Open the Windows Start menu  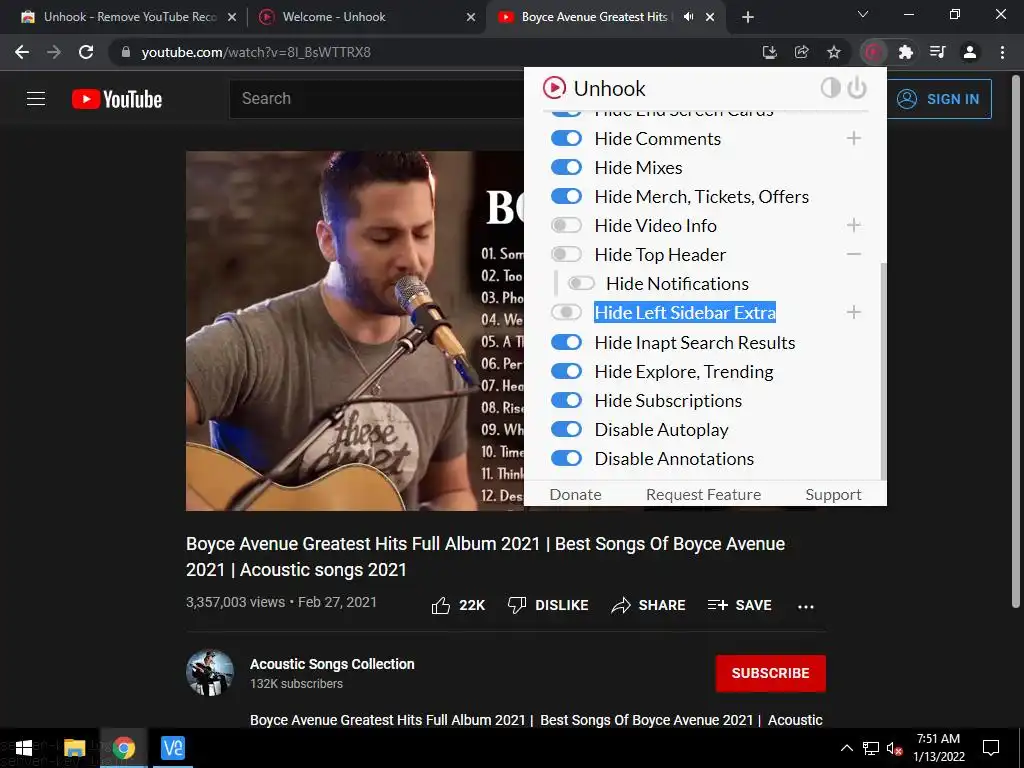[x=24, y=748]
